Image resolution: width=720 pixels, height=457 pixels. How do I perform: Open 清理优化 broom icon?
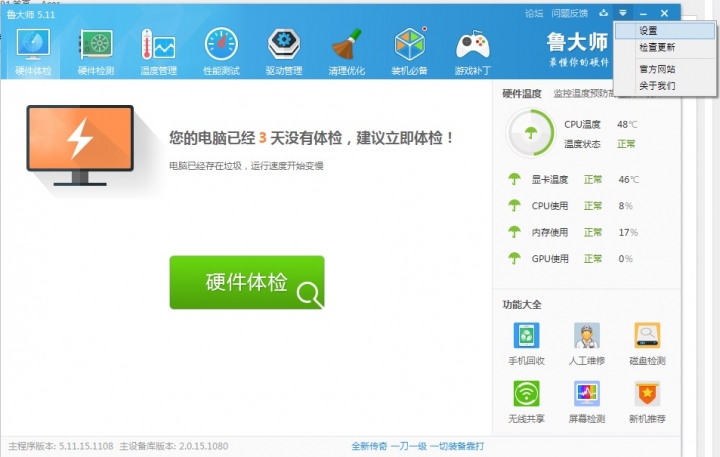click(x=347, y=45)
